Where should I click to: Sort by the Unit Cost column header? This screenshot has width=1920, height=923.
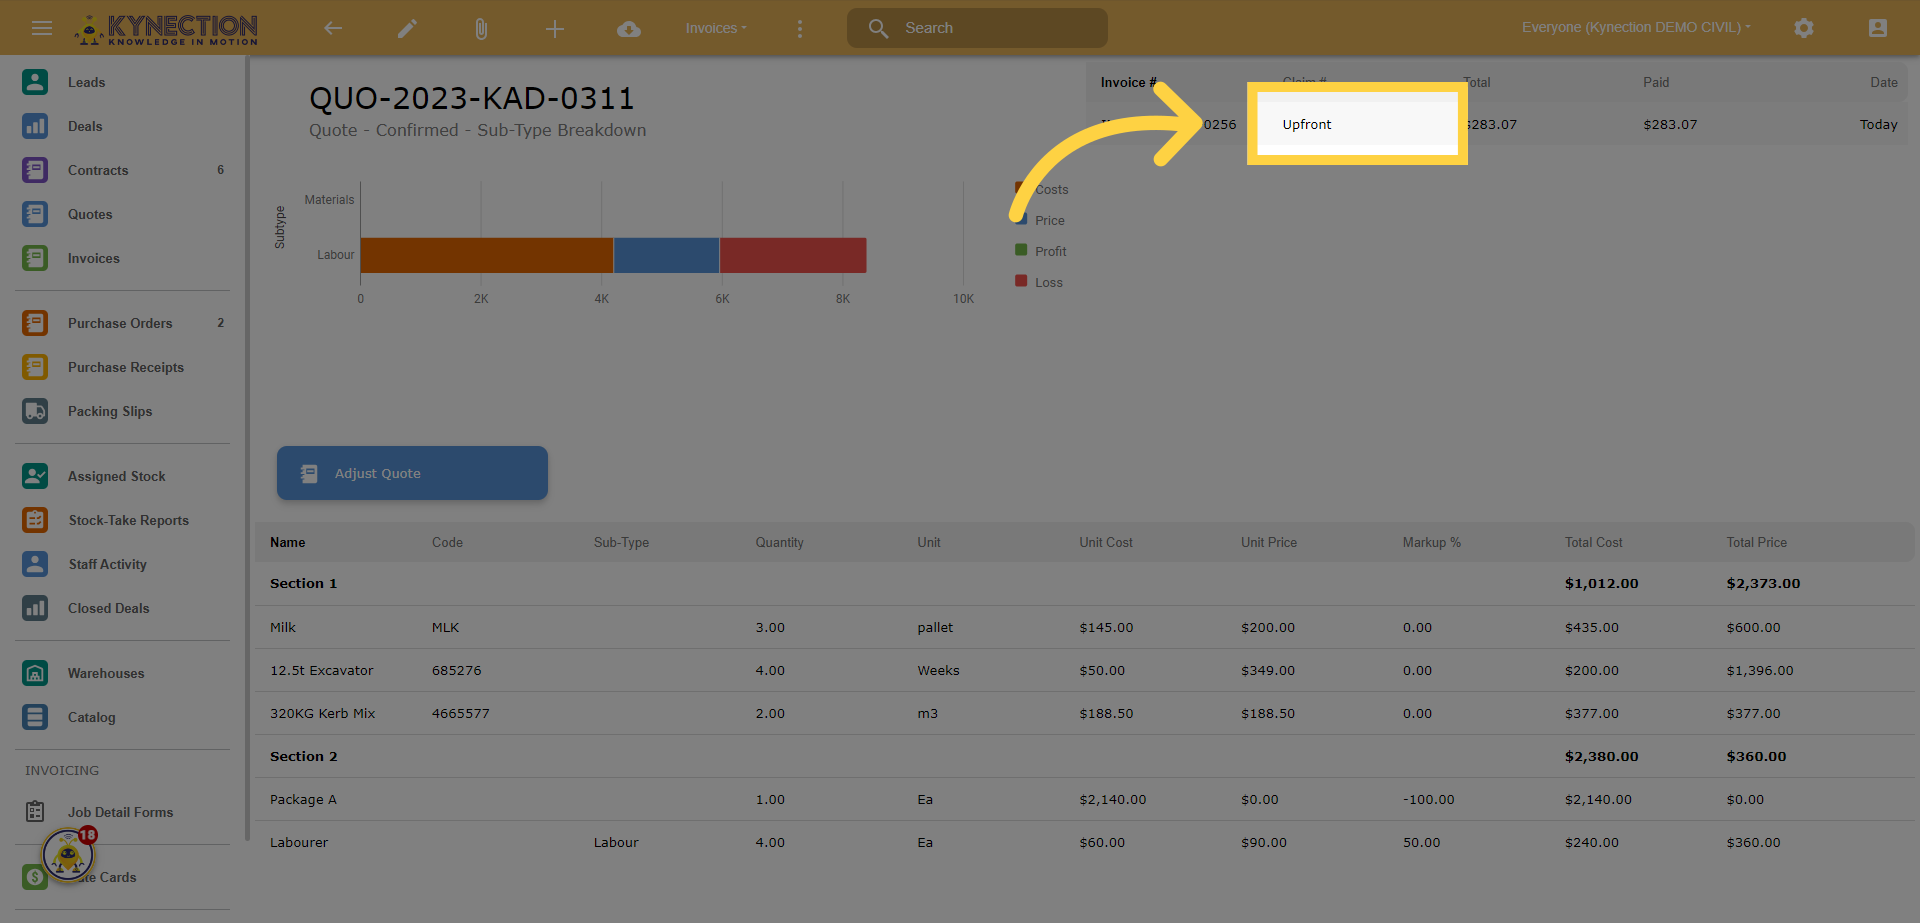[x=1106, y=542]
